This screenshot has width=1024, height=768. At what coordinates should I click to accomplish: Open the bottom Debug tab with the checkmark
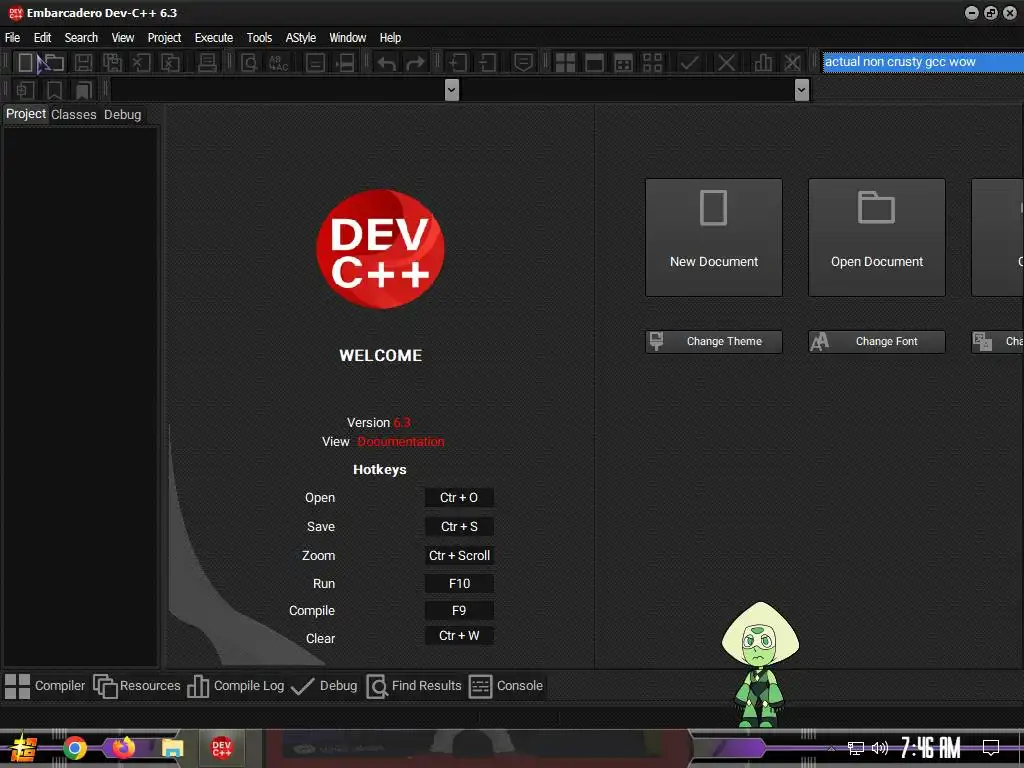click(324, 686)
